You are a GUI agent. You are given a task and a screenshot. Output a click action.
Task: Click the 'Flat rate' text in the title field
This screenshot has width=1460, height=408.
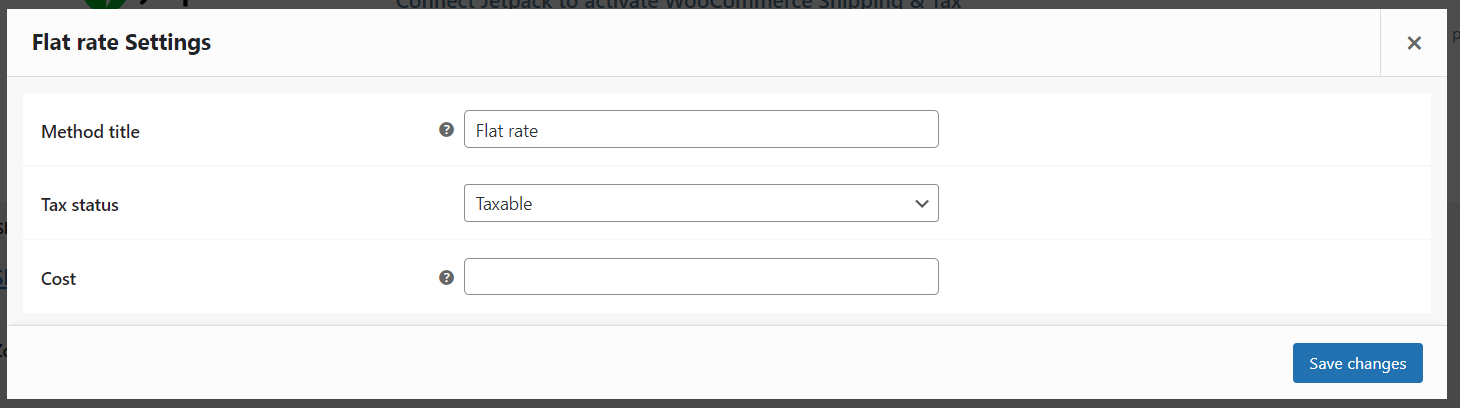[507, 130]
